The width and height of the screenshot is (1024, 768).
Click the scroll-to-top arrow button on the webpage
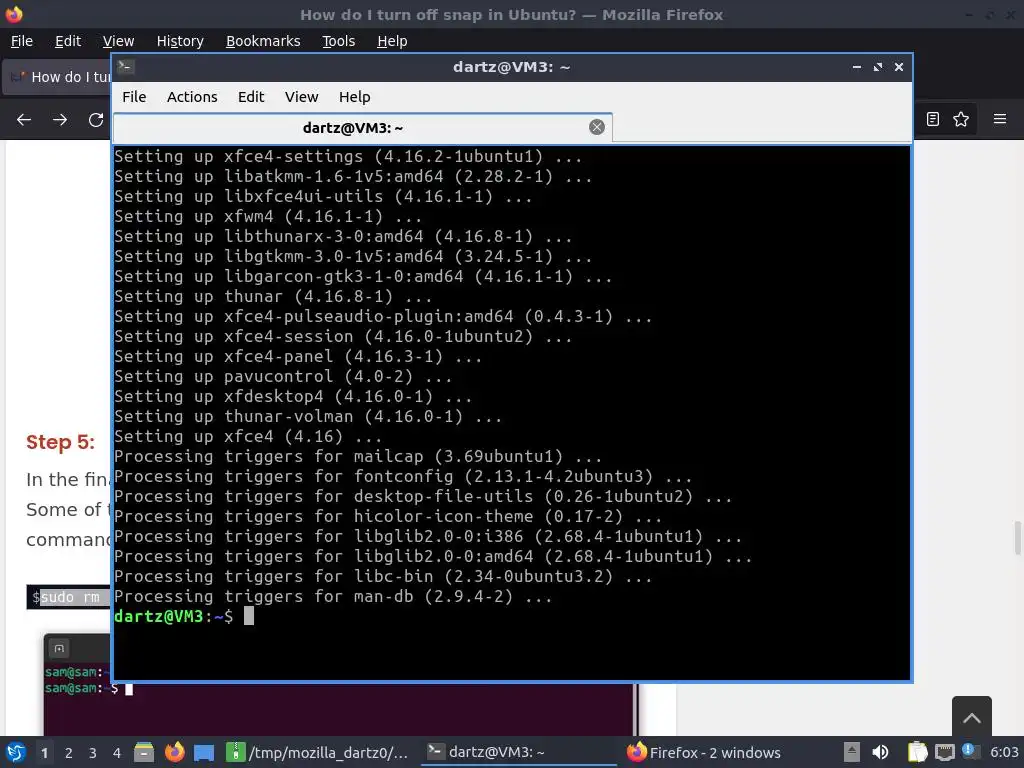[972, 717]
